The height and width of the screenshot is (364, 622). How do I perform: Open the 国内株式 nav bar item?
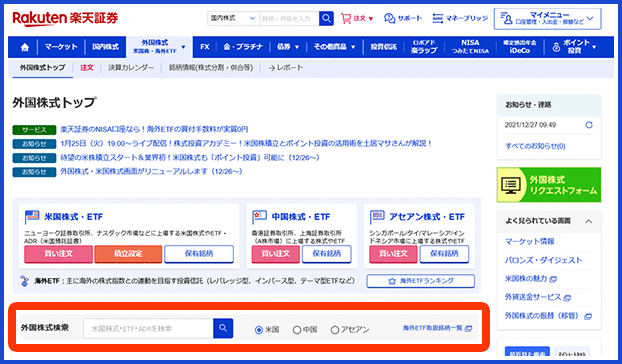pos(105,47)
